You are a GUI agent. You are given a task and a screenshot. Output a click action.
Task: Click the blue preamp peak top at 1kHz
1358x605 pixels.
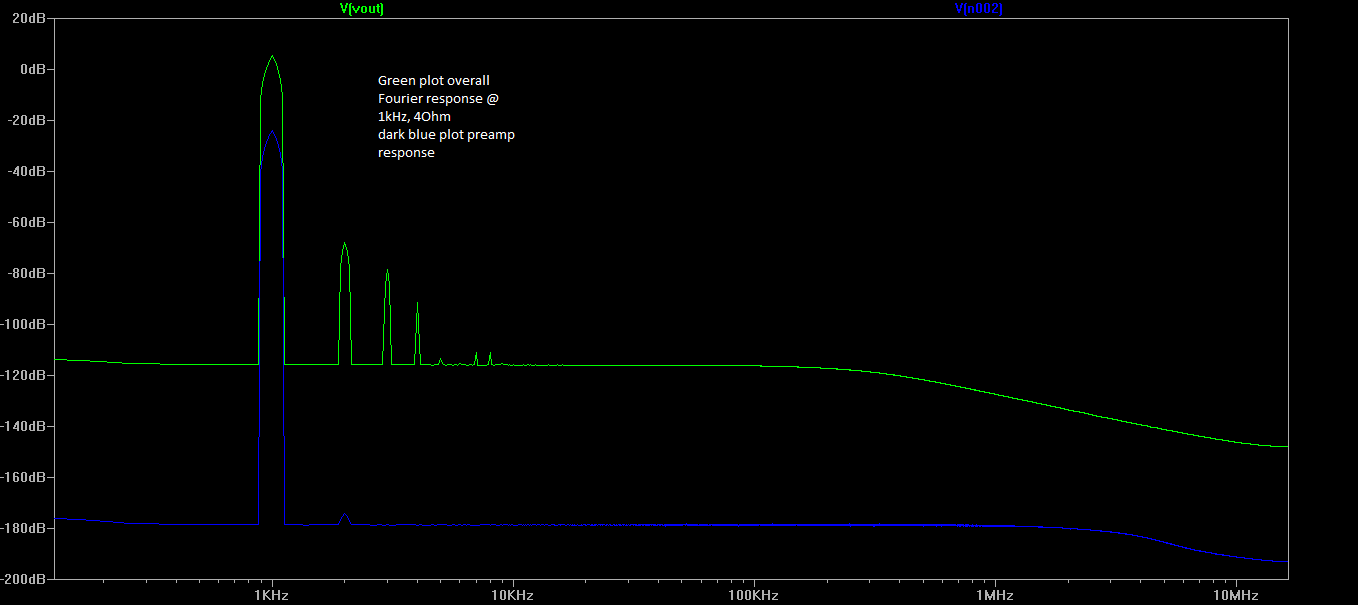[272, 133]
